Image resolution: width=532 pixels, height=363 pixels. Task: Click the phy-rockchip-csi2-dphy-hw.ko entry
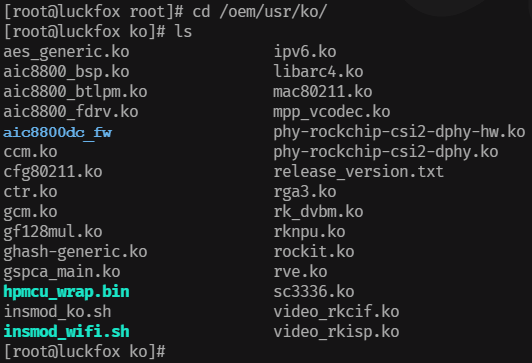[399, 132]
